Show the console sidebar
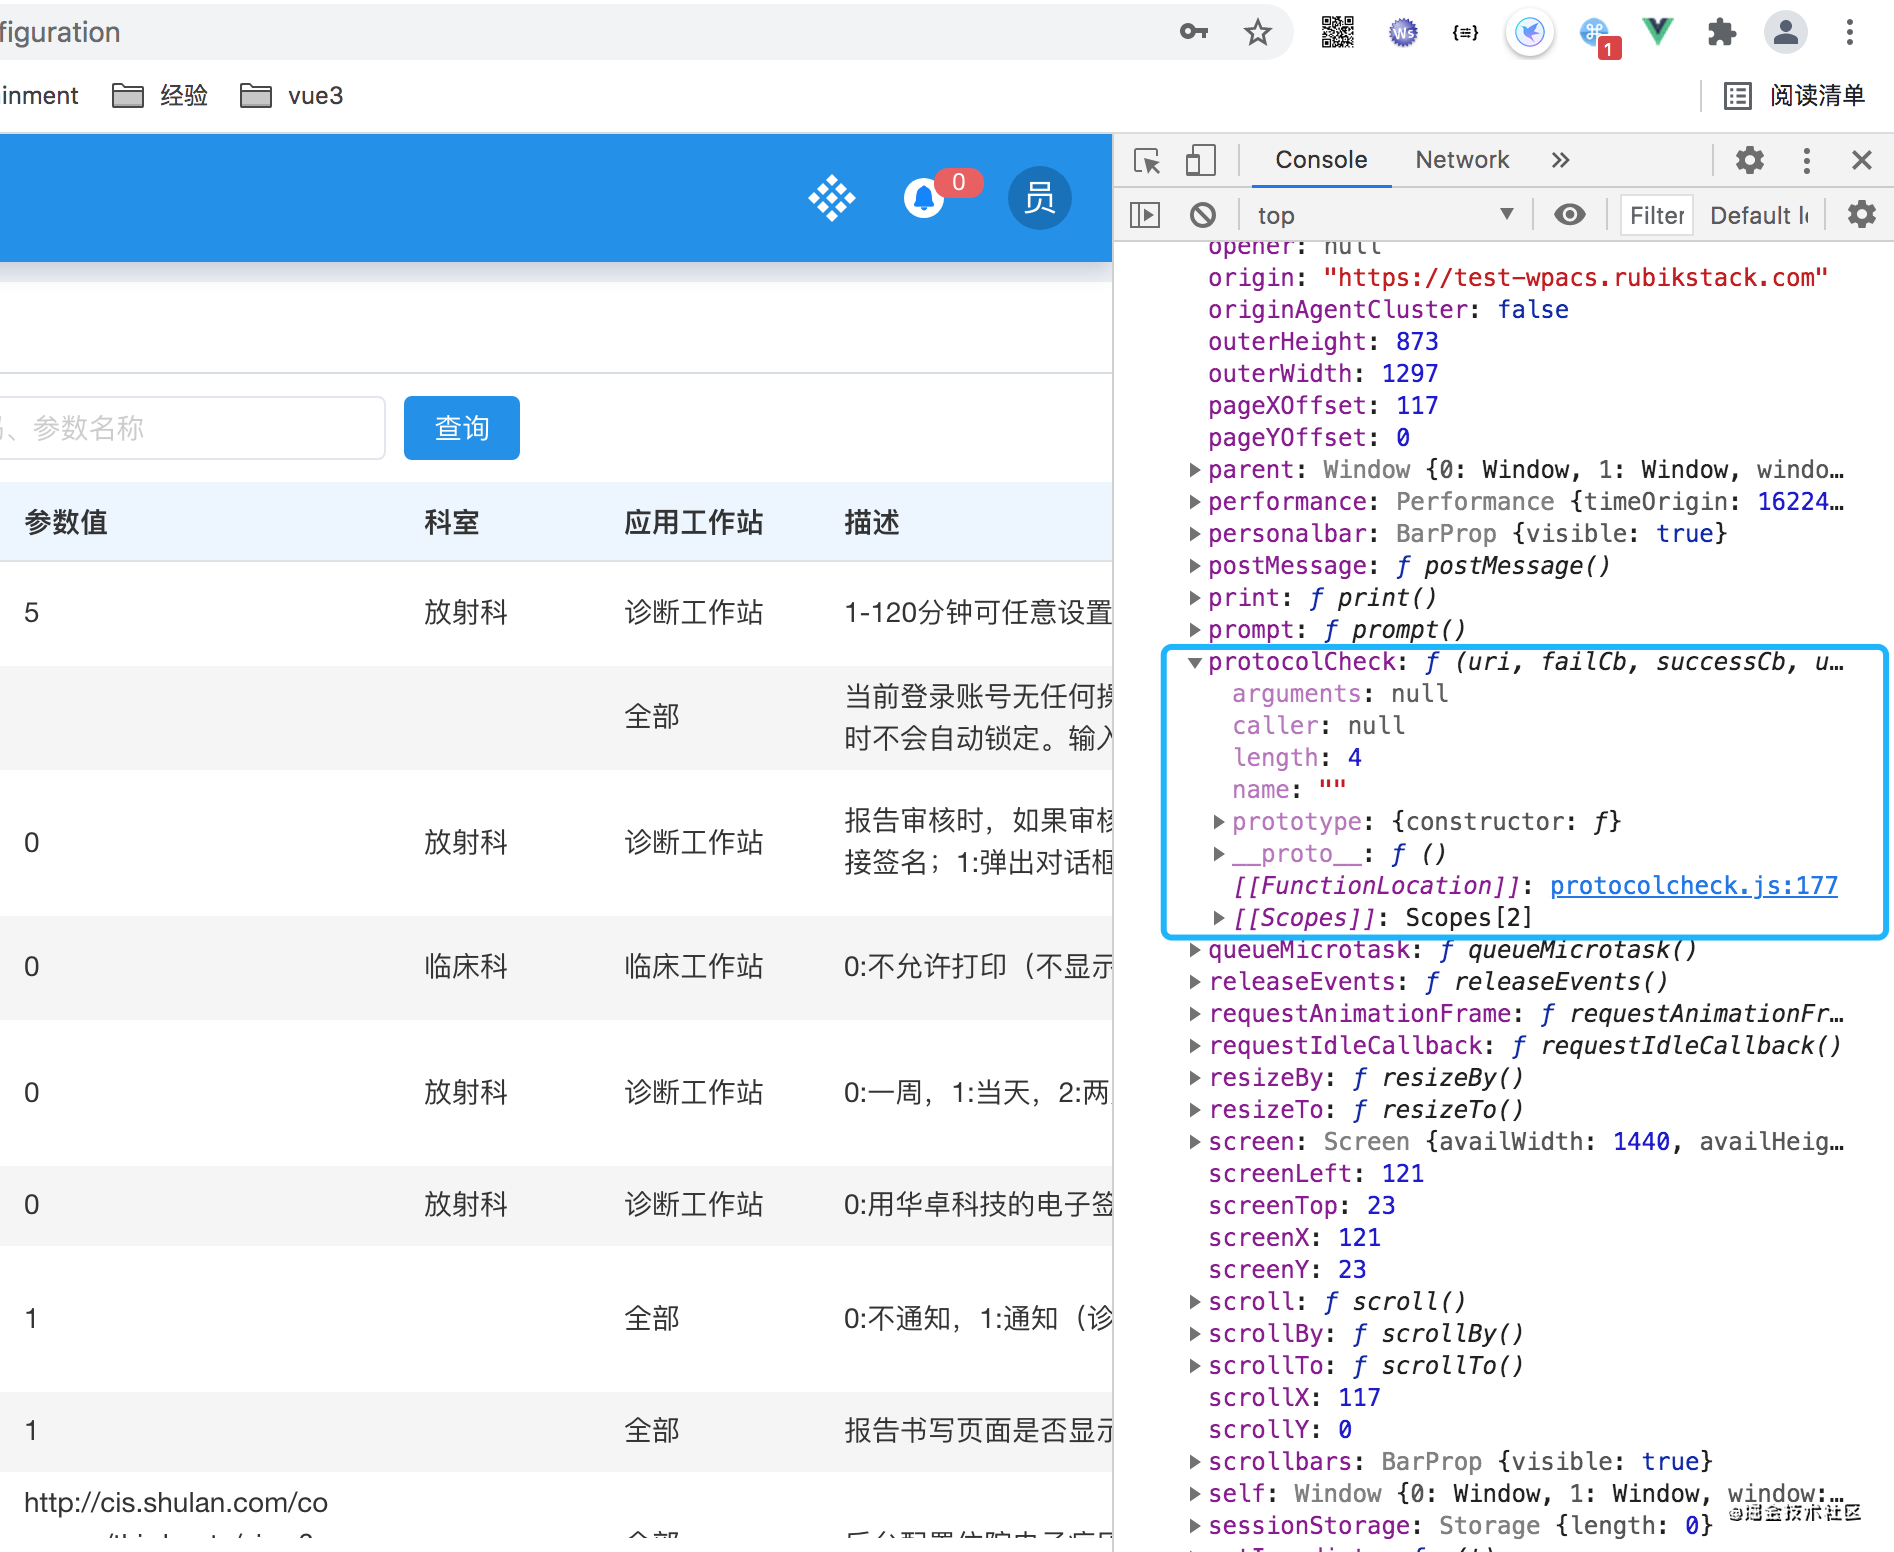The height and width of the screenshot is (1552, 1894). tap(1145, 215)
